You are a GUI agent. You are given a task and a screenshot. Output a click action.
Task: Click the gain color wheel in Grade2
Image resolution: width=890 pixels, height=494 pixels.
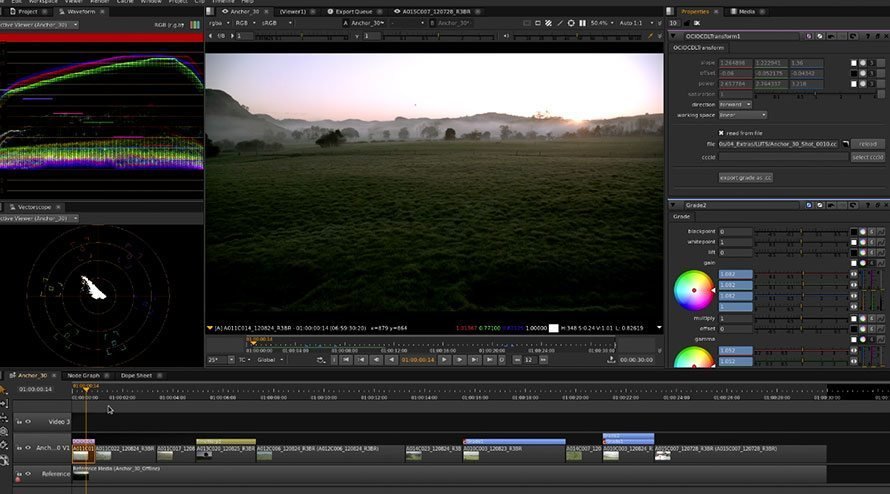pos(694,290)
